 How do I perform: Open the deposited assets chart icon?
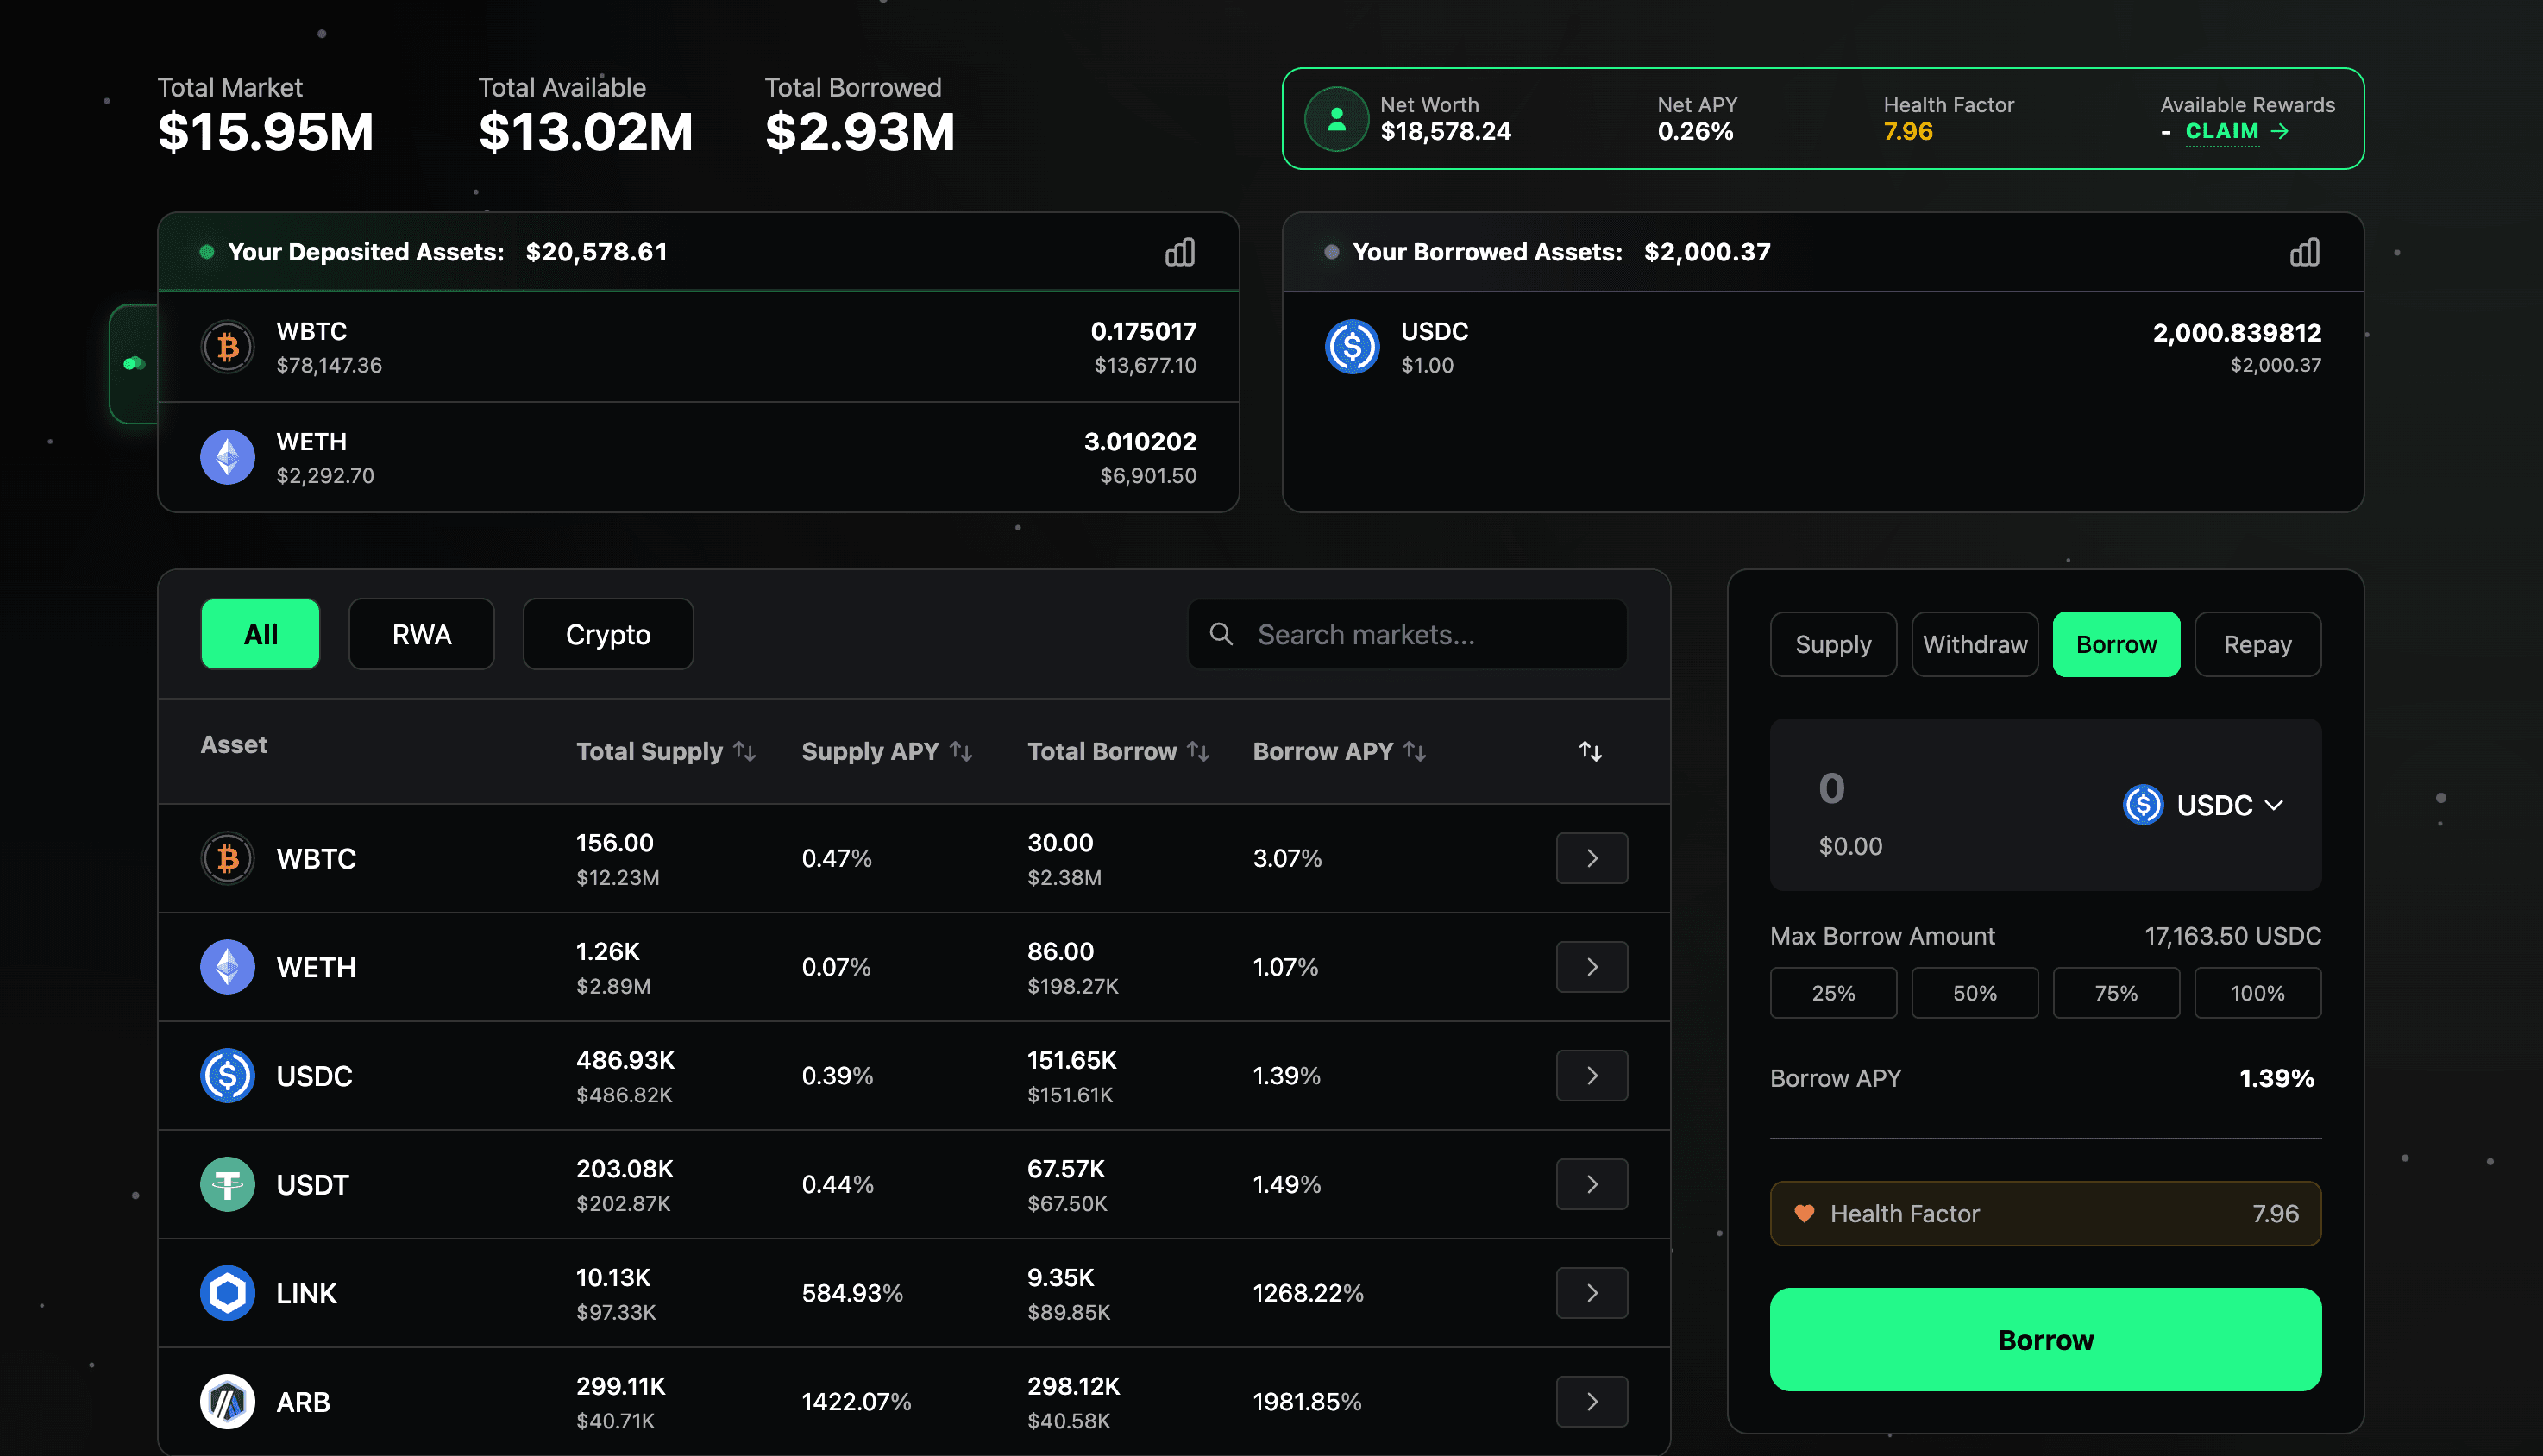click(1179, 252)
